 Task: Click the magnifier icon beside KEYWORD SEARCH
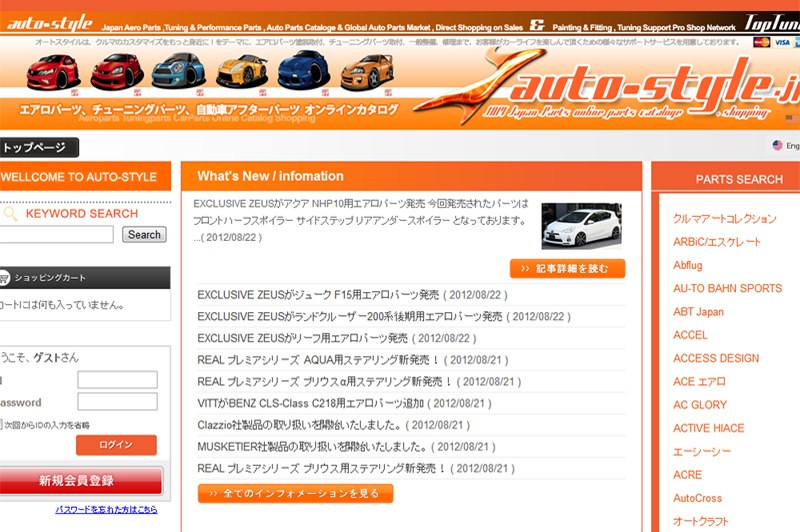pos(9,214)
